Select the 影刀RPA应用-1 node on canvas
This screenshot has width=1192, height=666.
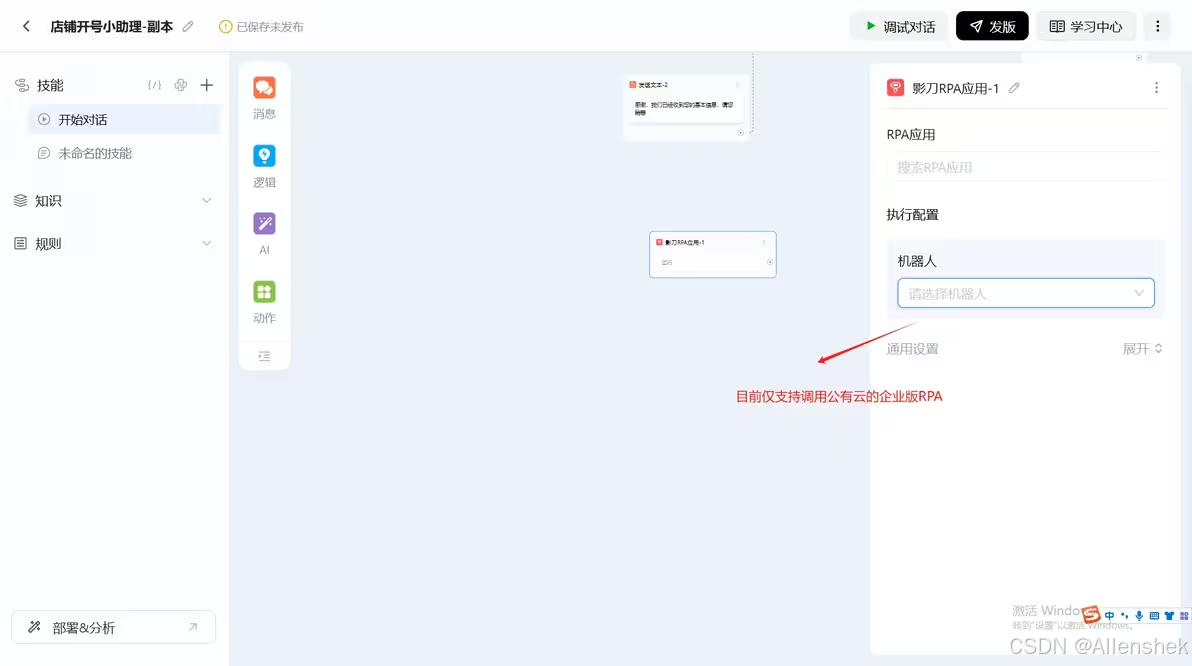click(712, 255)
